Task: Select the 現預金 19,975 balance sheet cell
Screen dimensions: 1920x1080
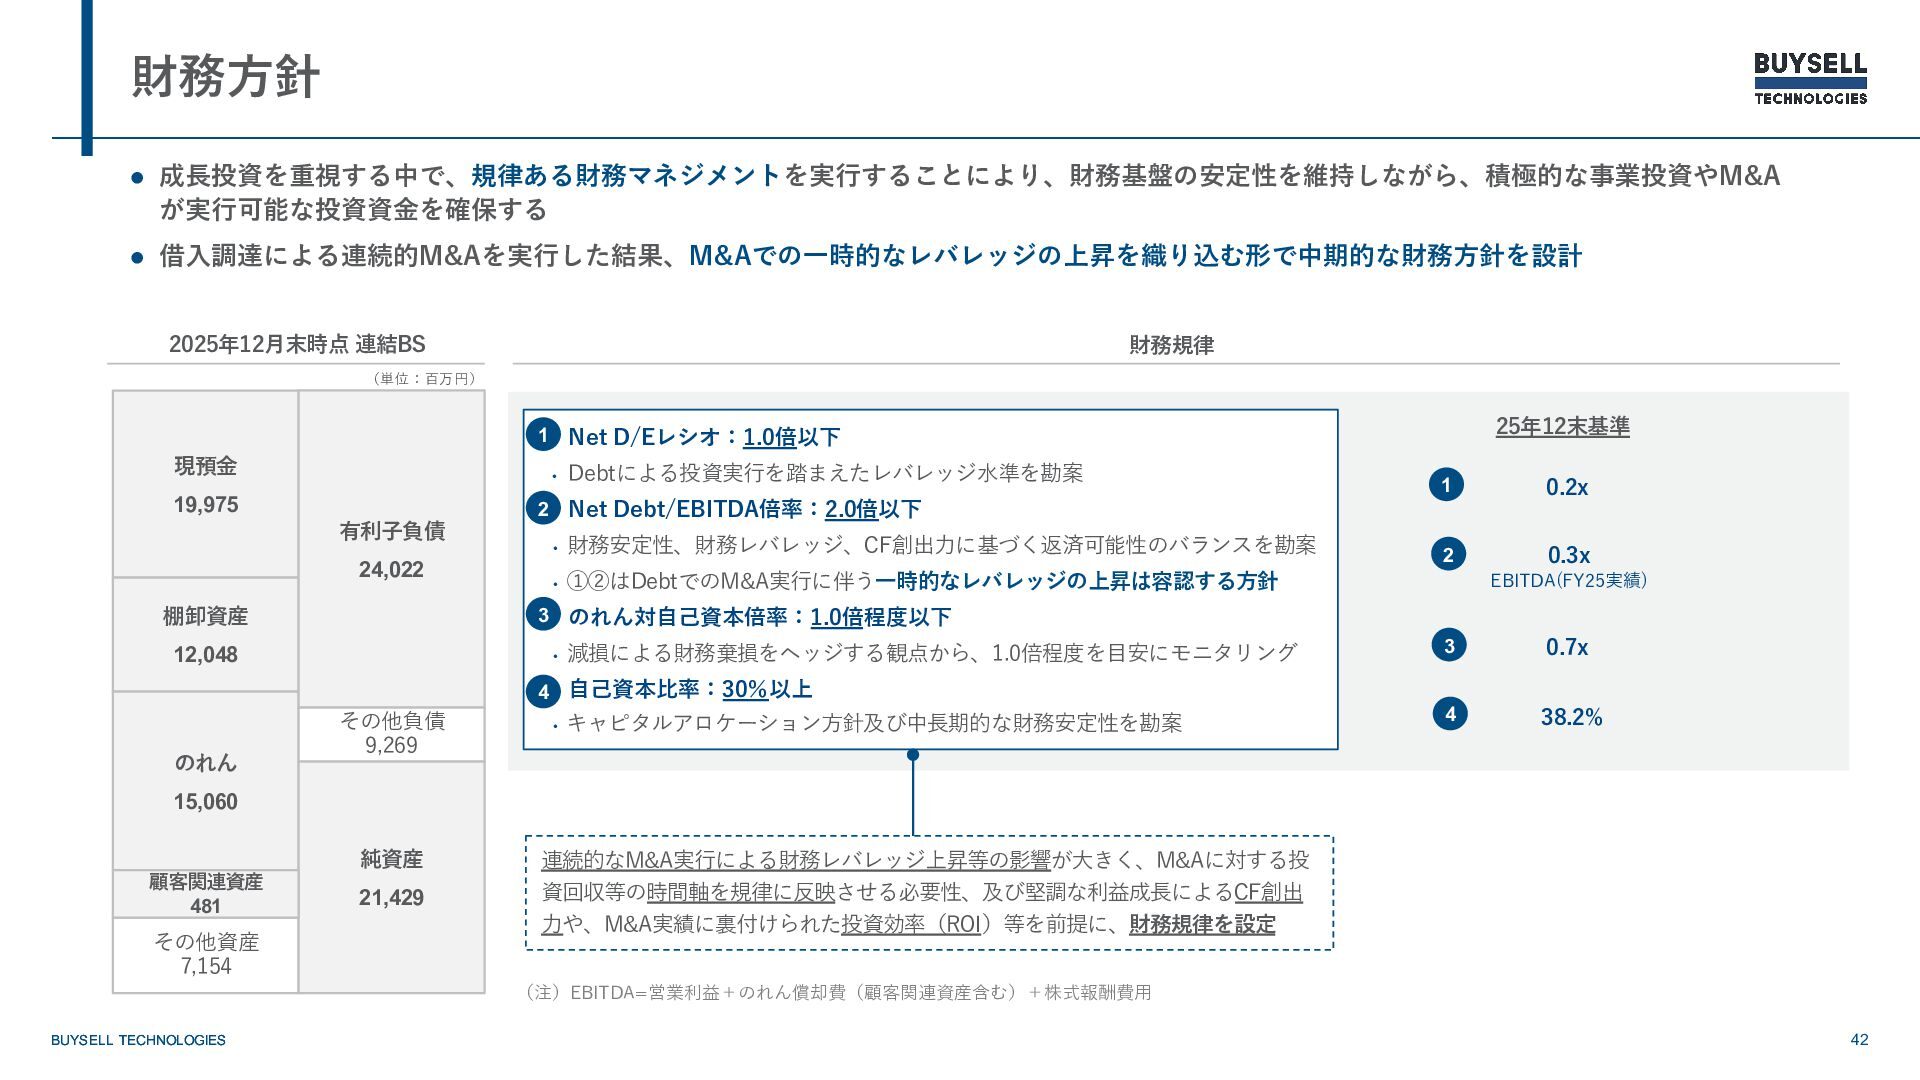Action: pyautogui.click(x=205, y=485)
